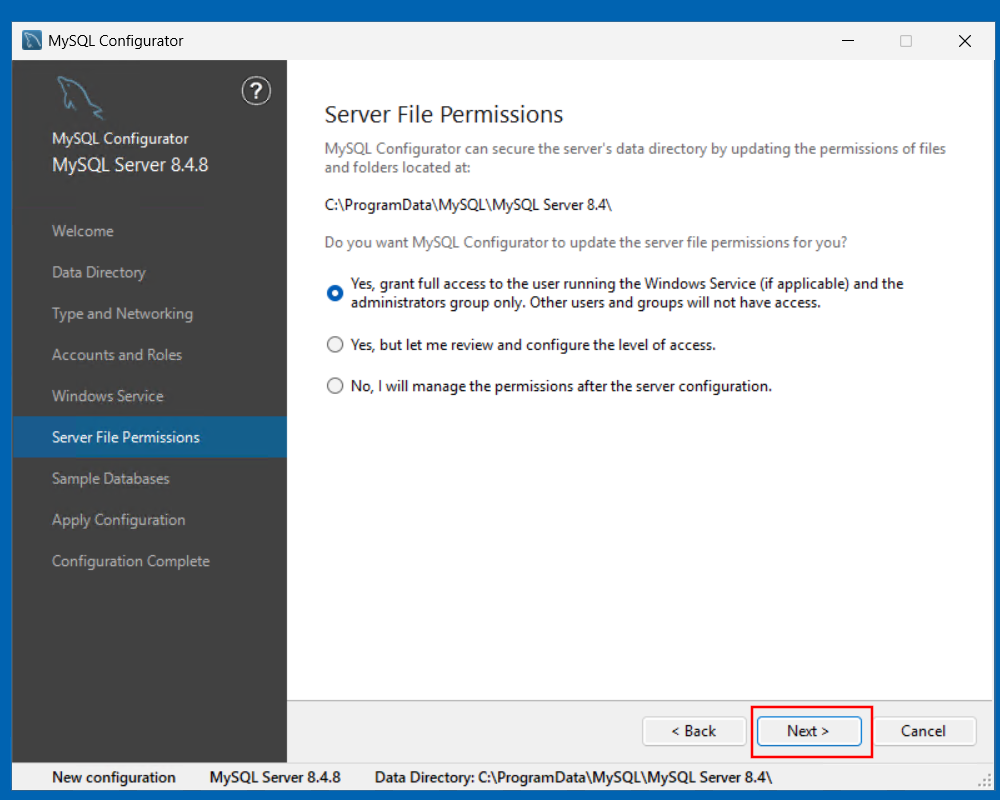Click 'MySQL Server 8.4.8' sidebar title
This screenshot has height=800, width=1000.
(130, 165)
